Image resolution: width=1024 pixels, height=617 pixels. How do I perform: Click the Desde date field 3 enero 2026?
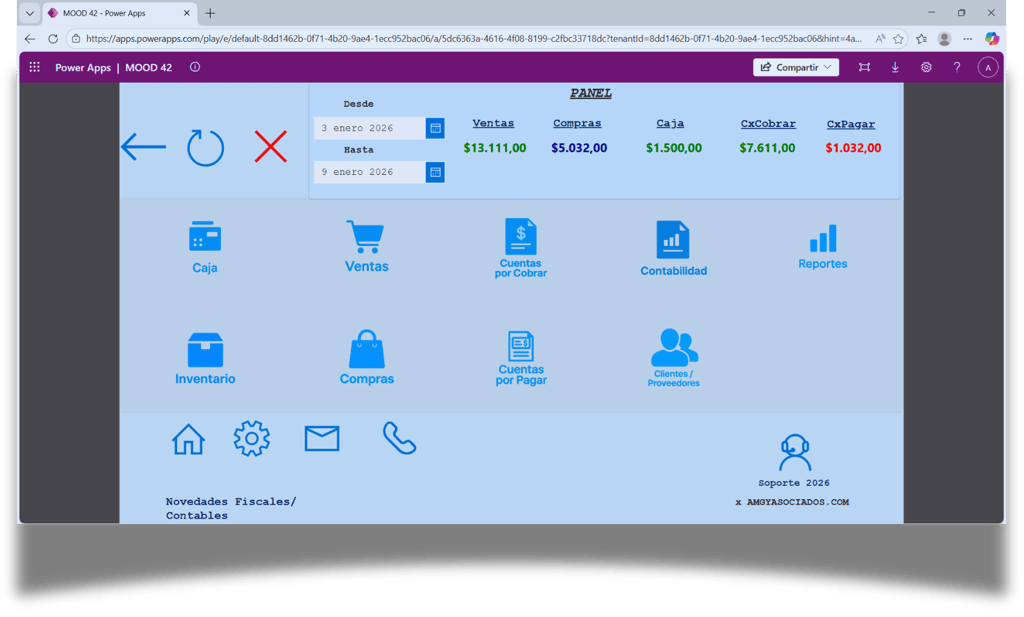370,128
